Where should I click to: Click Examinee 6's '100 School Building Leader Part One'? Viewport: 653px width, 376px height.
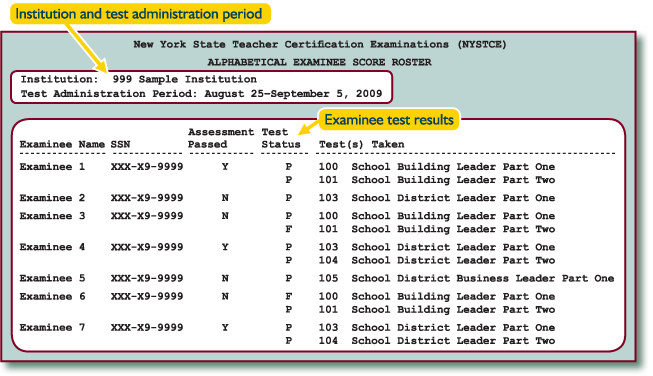437,296
